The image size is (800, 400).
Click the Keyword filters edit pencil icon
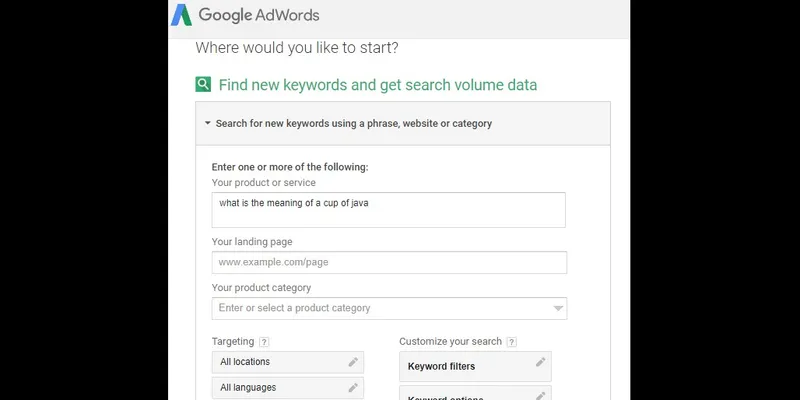coord(540,362)
